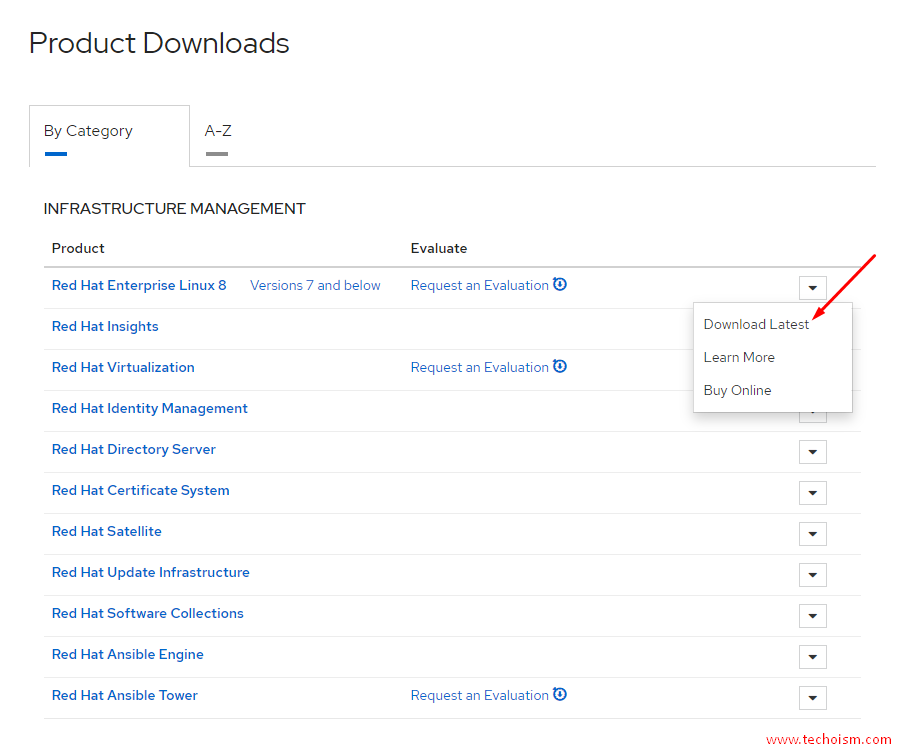Pick Buy Online from the dropdown menu
Screen dimensions: 903x753
[737, 390]
